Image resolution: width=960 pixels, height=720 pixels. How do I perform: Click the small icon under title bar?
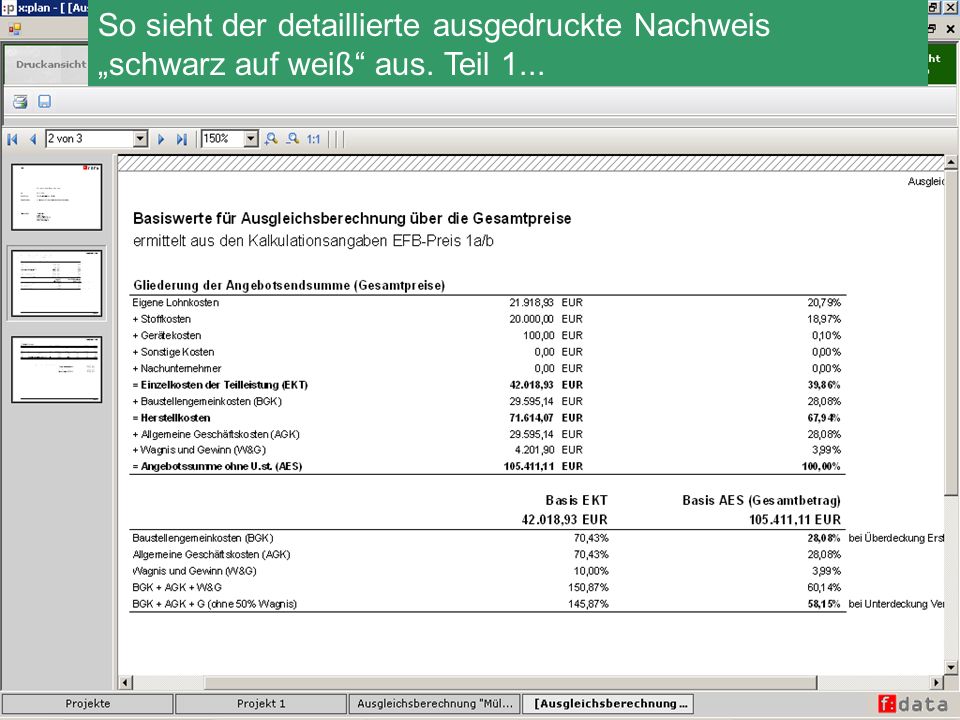pos(15,29)
